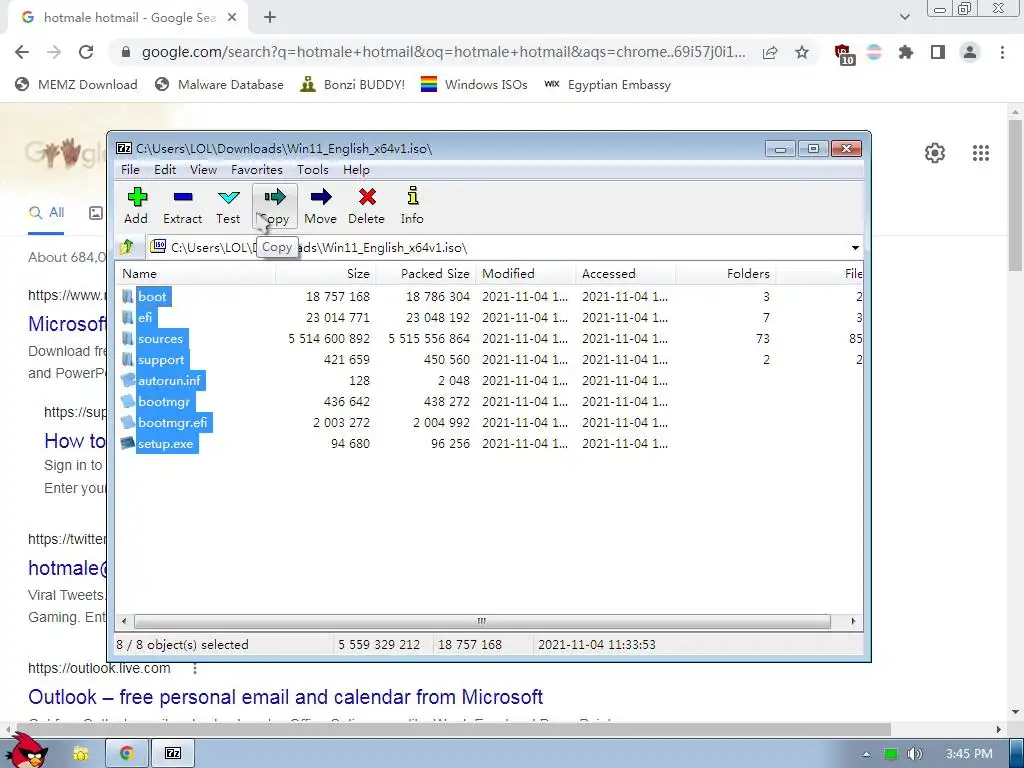Select the All search tab
Screen dimensions: 1024x768
coord(46,212)
